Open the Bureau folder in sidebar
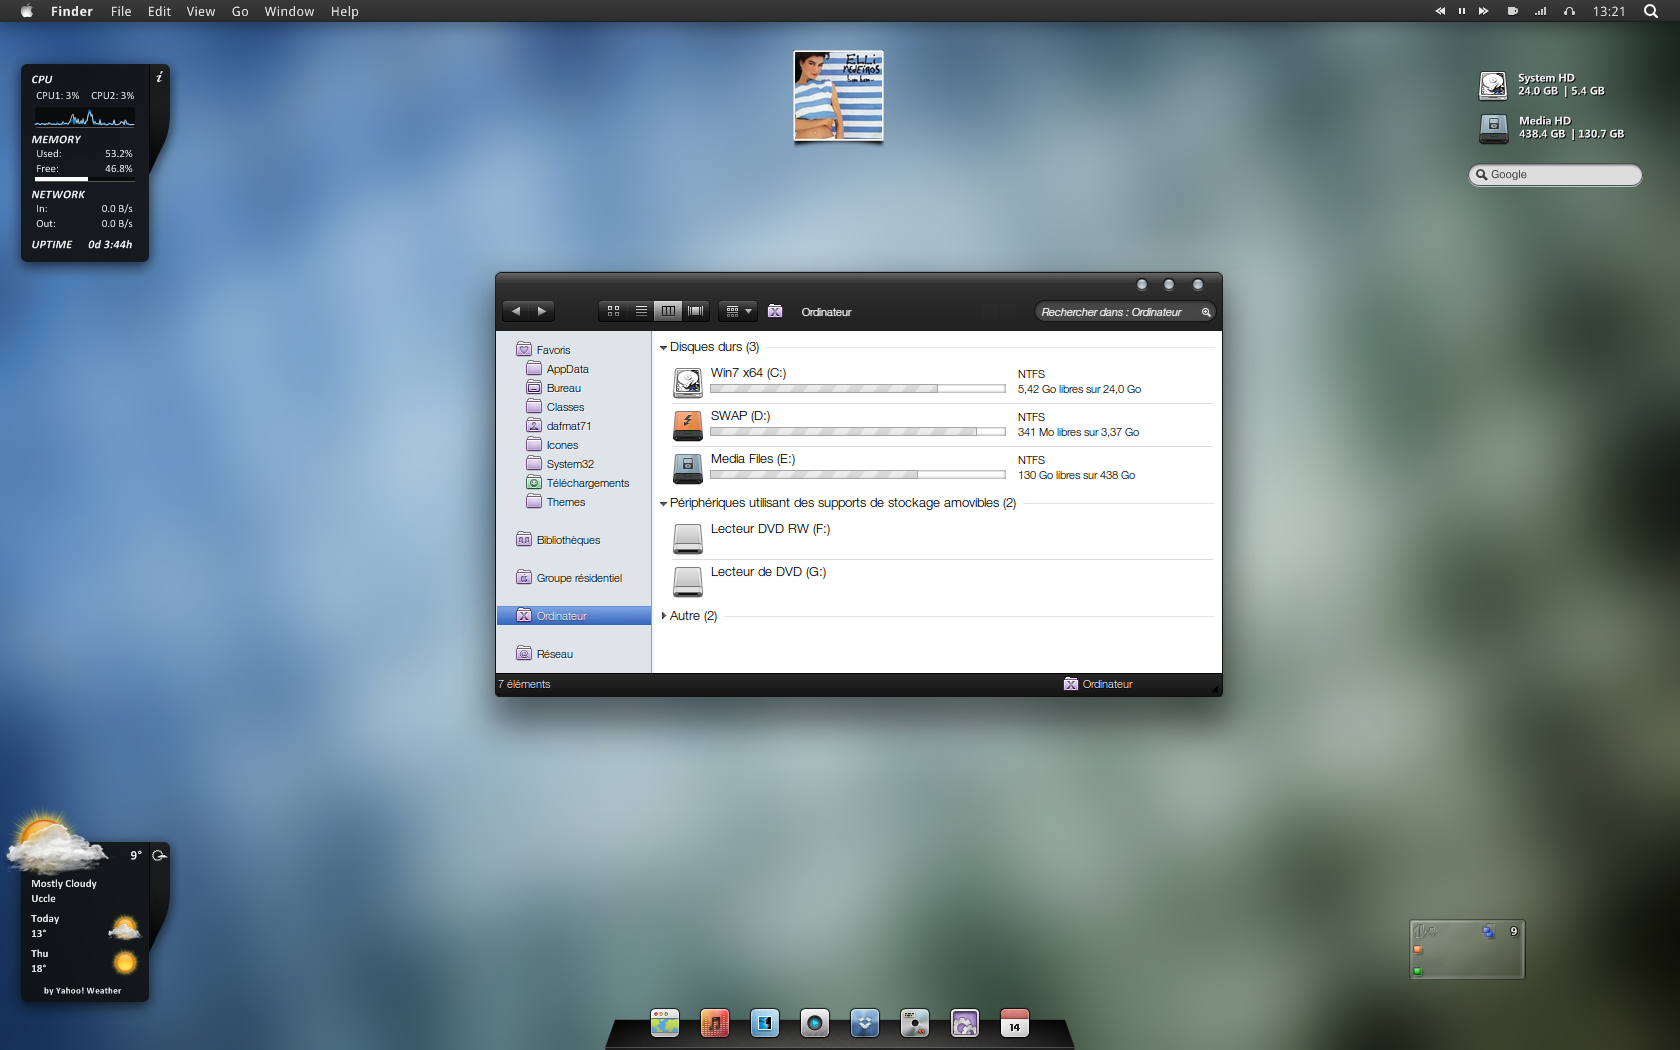 pyautogui.click(x=553, y=388)
